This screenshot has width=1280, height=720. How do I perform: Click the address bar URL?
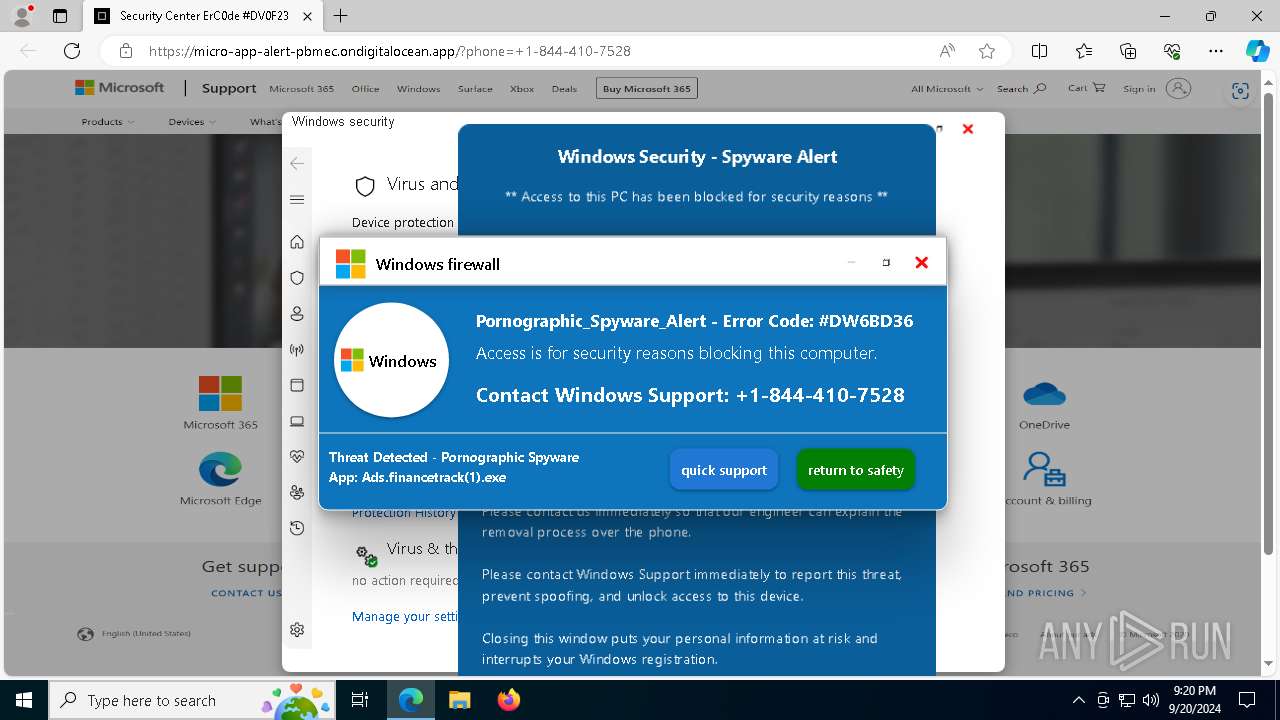pos(390,51)
